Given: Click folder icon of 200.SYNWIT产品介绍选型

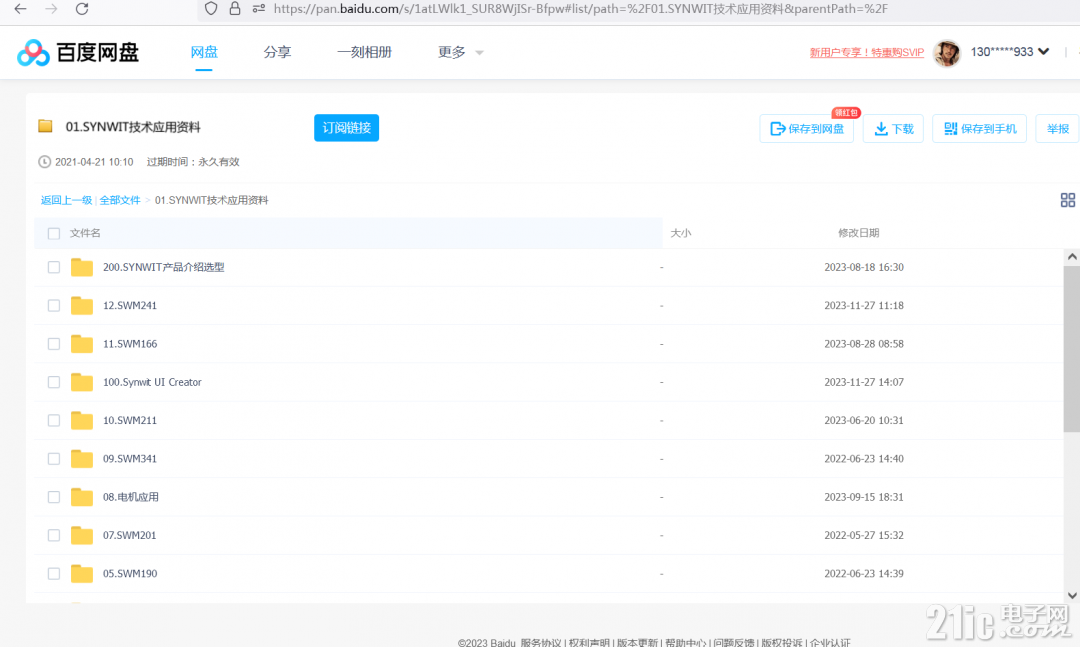Looking at the screenshot, I should [82, 267].
